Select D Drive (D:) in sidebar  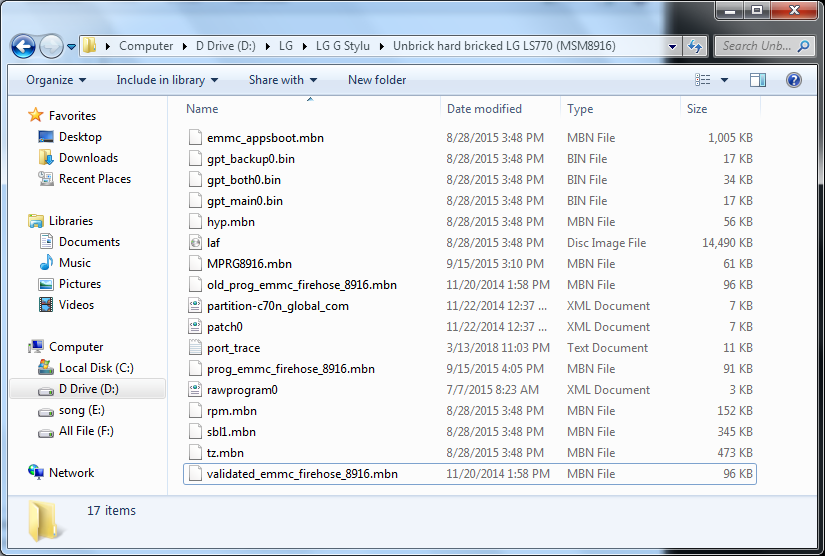(88, 389)
